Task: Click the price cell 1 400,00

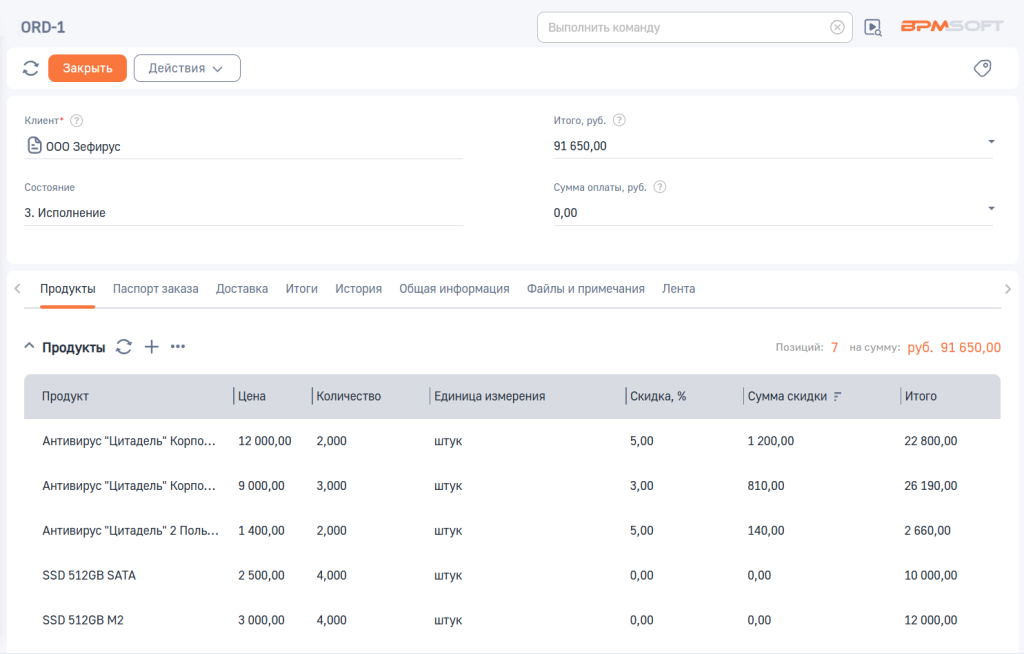Action: click(261, 531)
